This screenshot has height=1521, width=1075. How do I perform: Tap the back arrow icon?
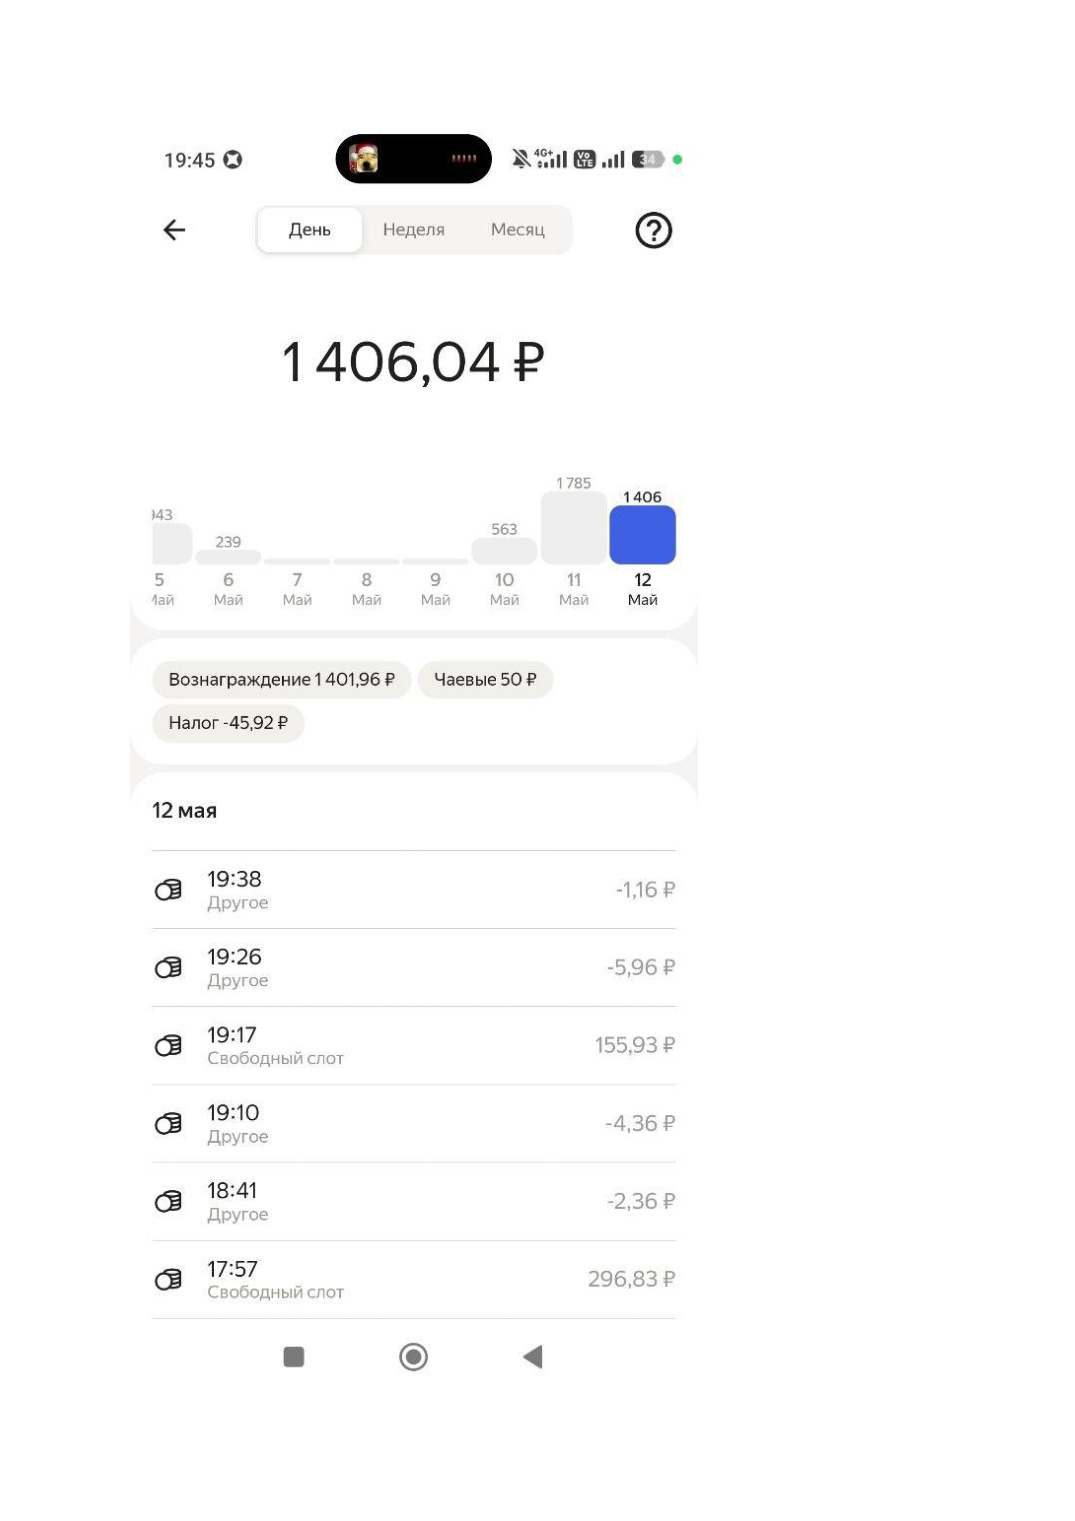(174, 230)
